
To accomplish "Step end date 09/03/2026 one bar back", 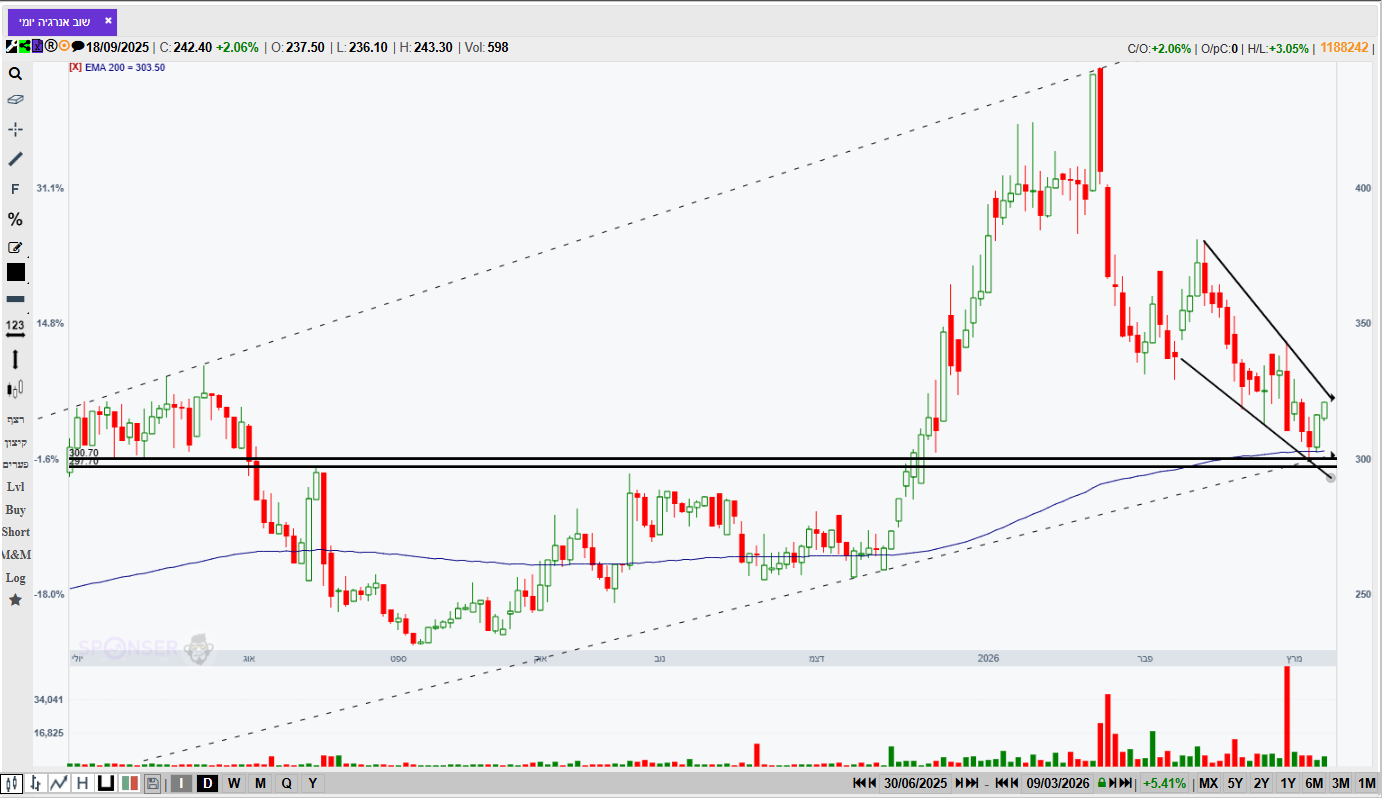I will (x=1014, y=783).
